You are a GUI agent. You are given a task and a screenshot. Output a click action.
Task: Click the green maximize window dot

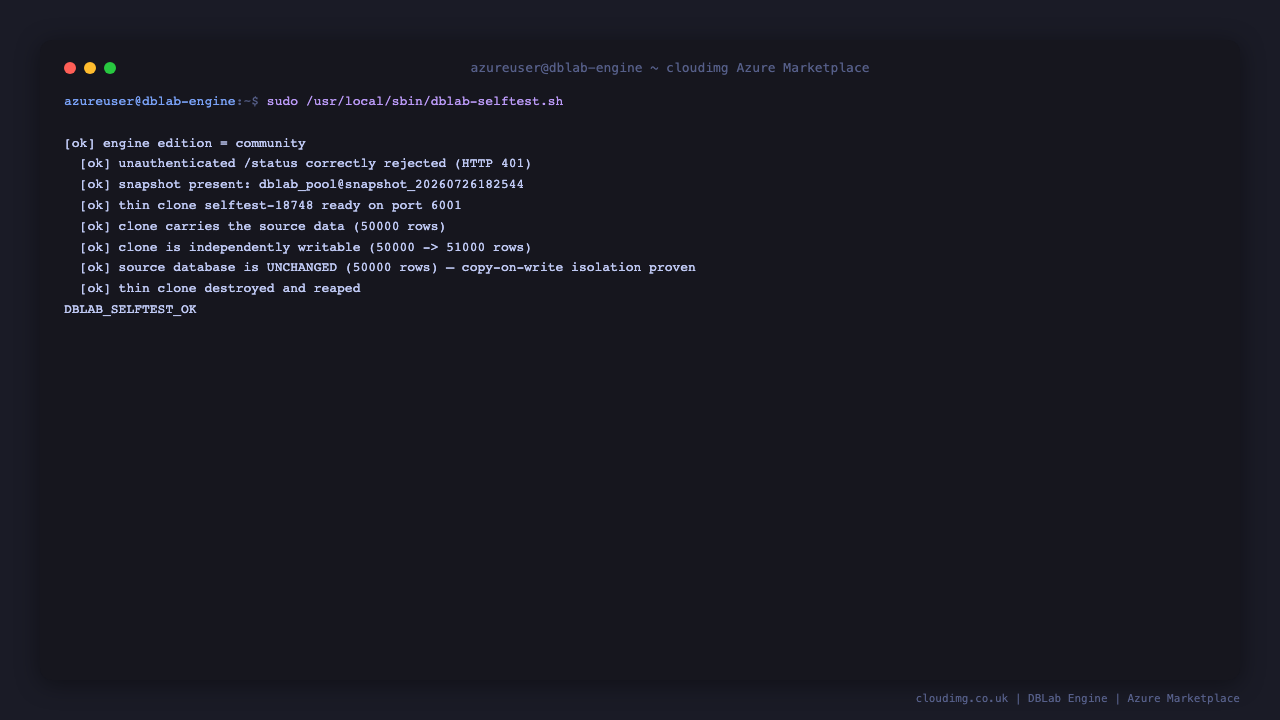click(x=110, y=68)
